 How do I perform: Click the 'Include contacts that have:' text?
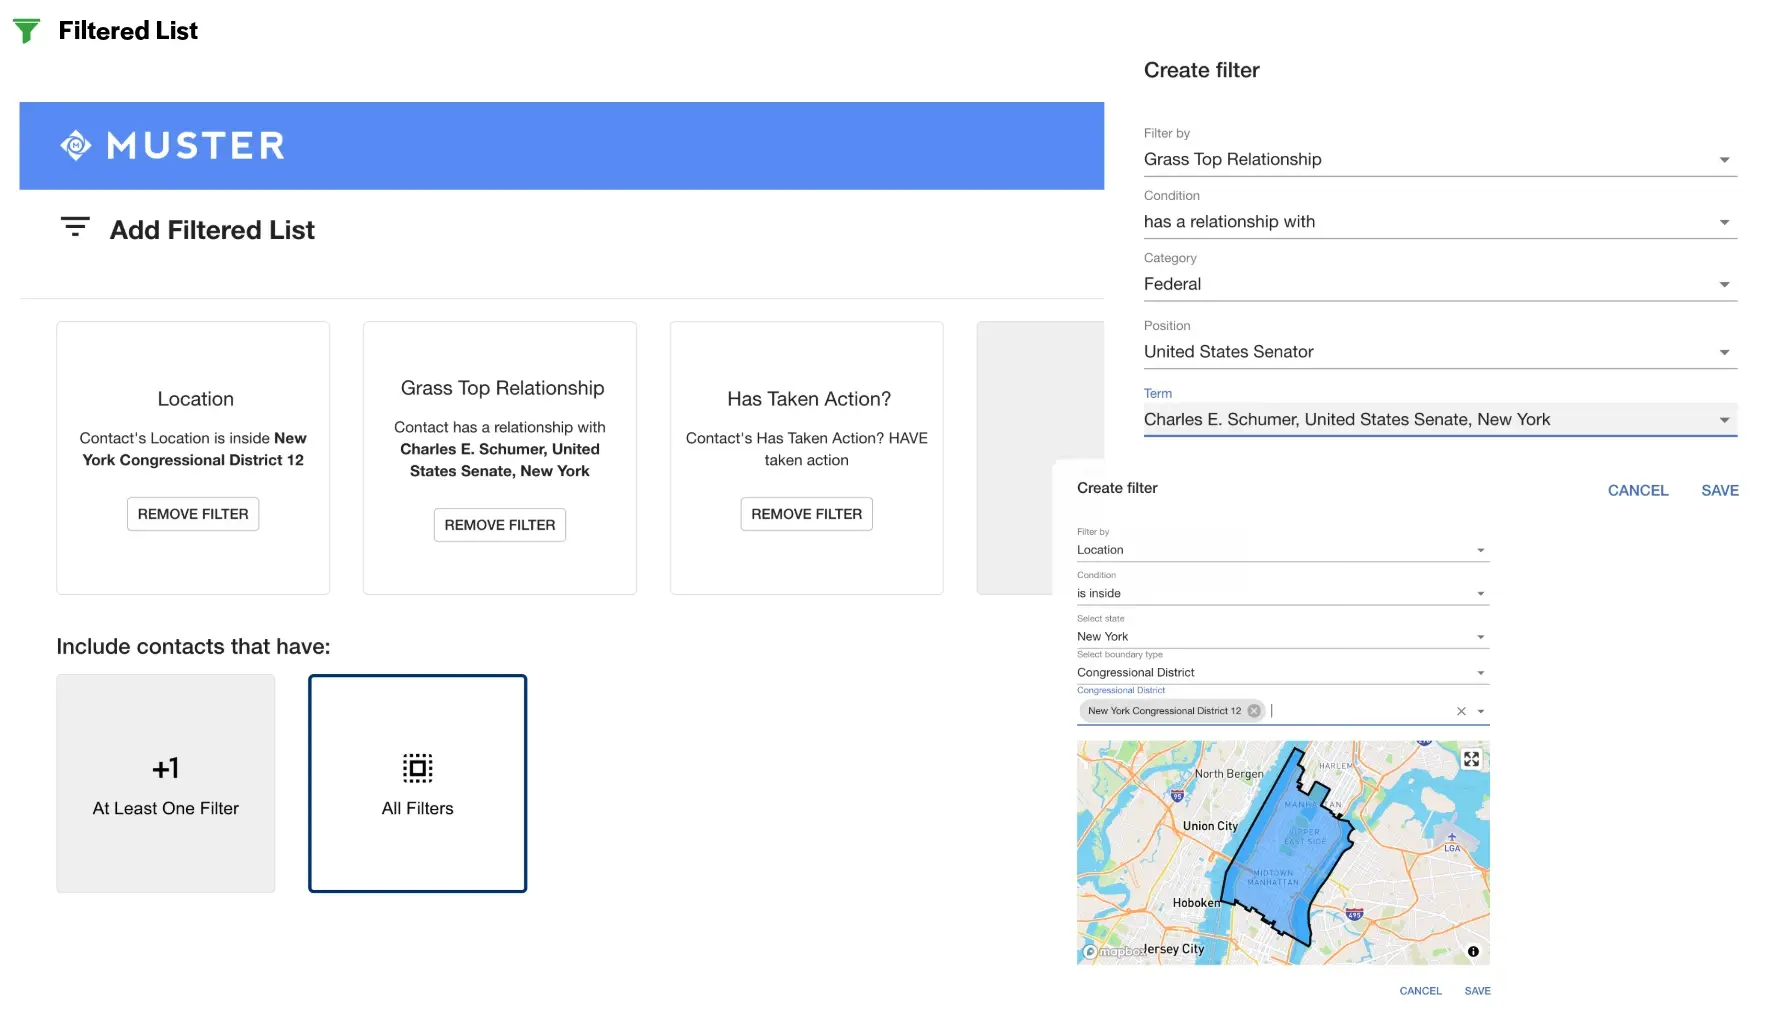(193, 647)
